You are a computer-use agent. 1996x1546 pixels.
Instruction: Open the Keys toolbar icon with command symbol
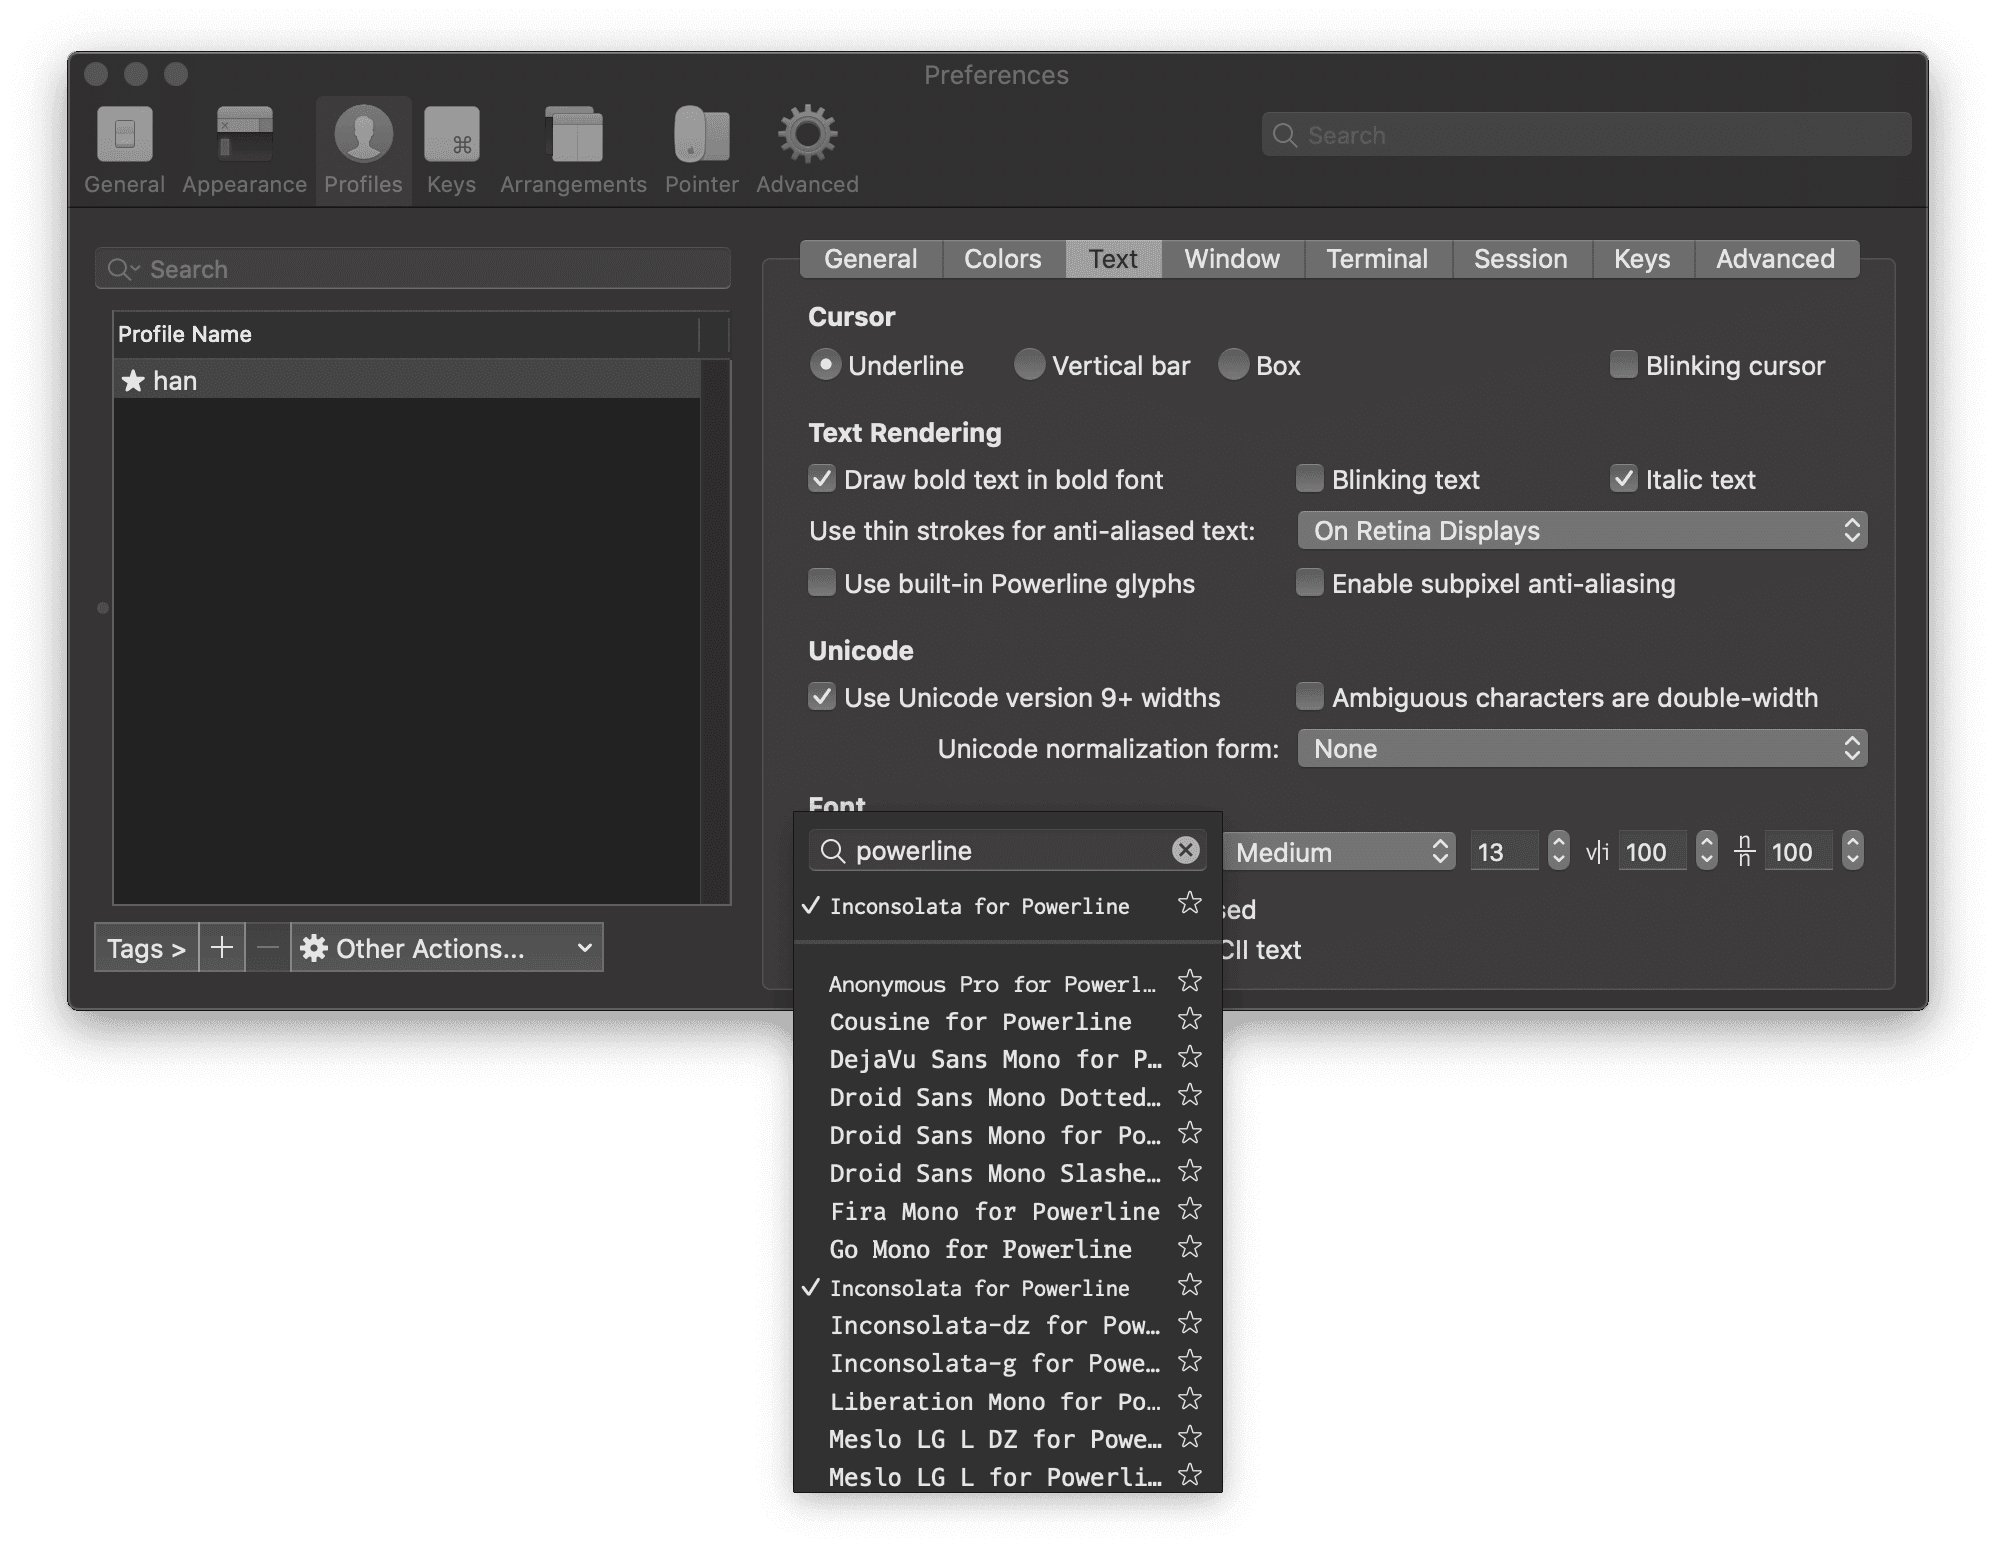(x=451, y=150)
